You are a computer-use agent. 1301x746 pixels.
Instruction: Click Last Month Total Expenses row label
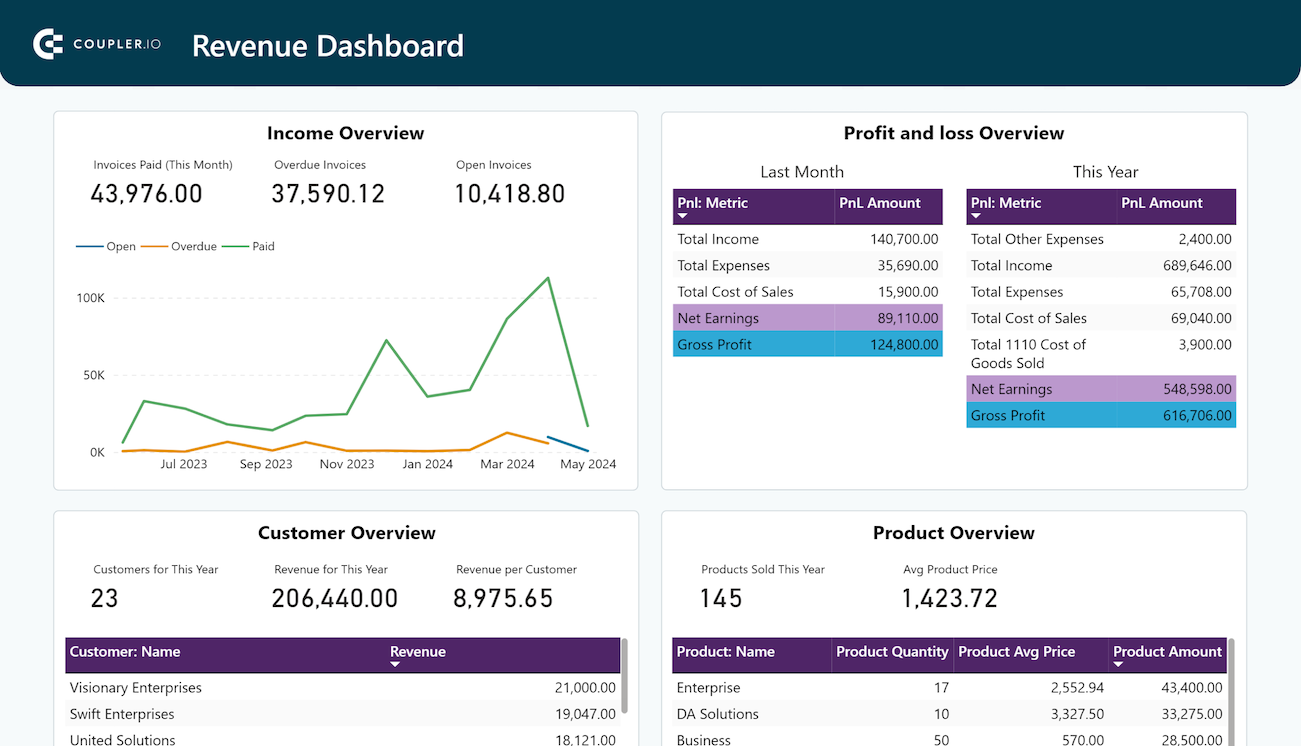(724, 265)
